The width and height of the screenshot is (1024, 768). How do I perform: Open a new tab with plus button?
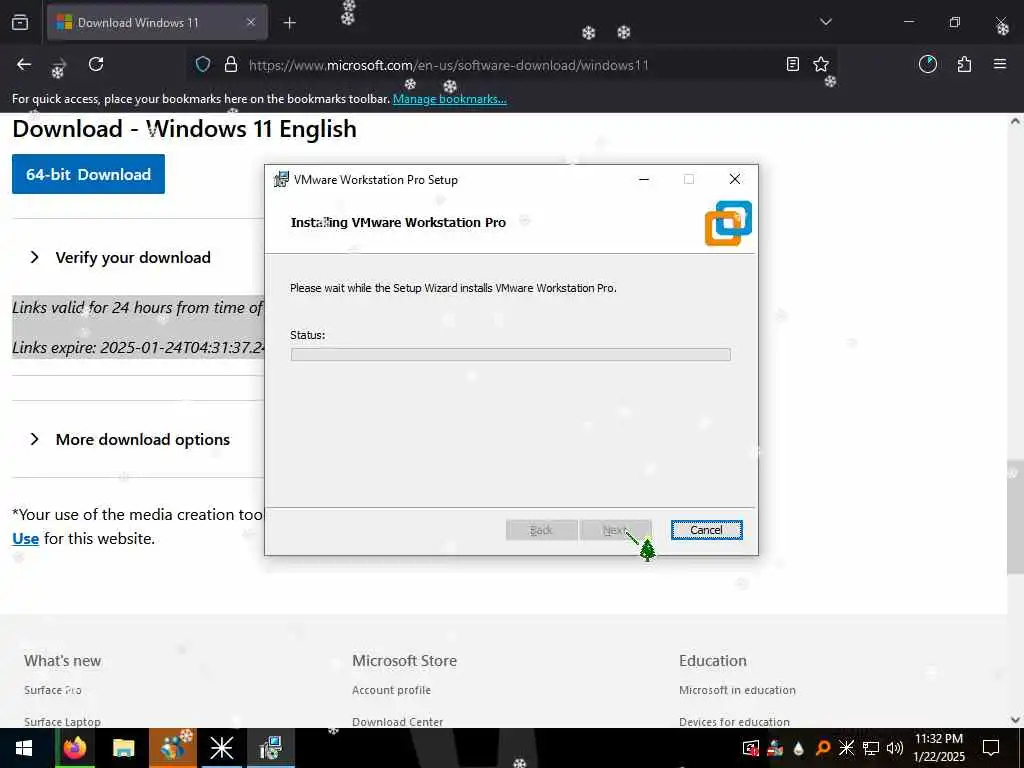(289, 23)
